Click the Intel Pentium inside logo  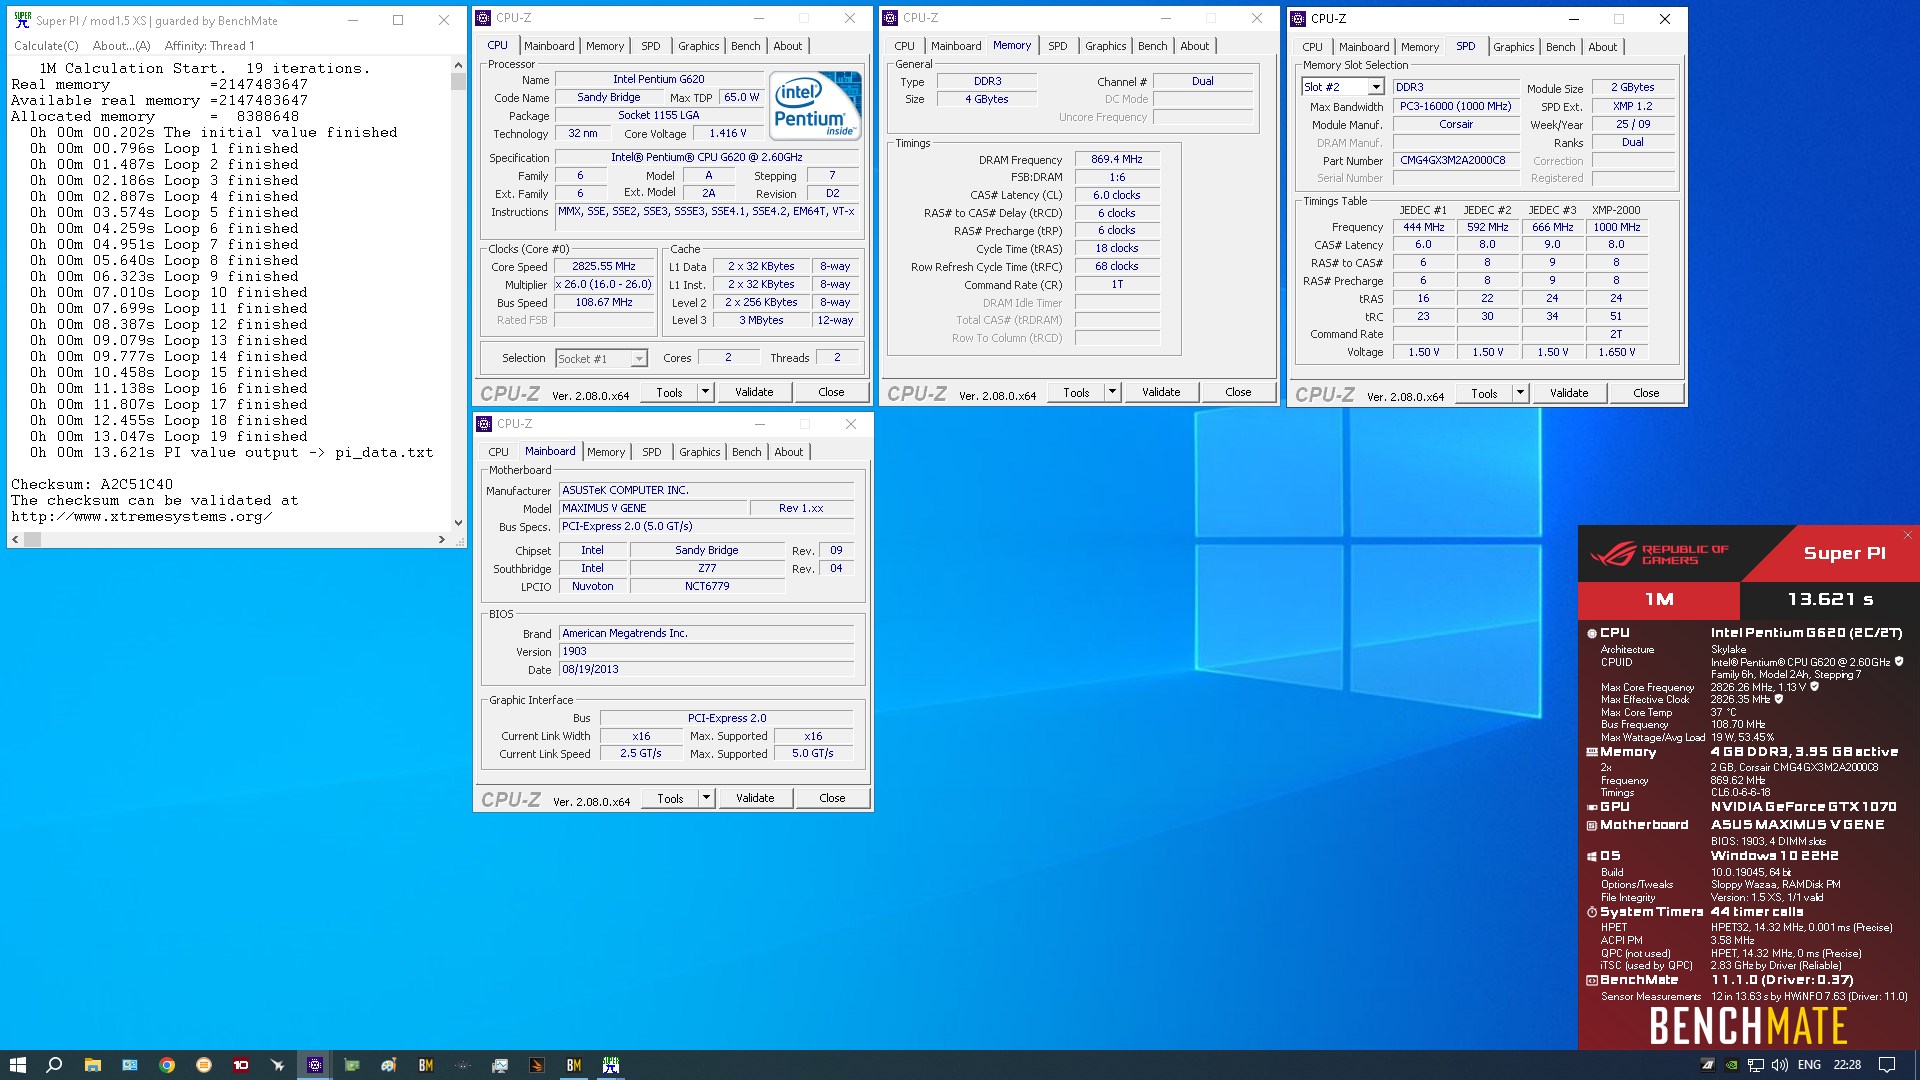coord(815,105)
